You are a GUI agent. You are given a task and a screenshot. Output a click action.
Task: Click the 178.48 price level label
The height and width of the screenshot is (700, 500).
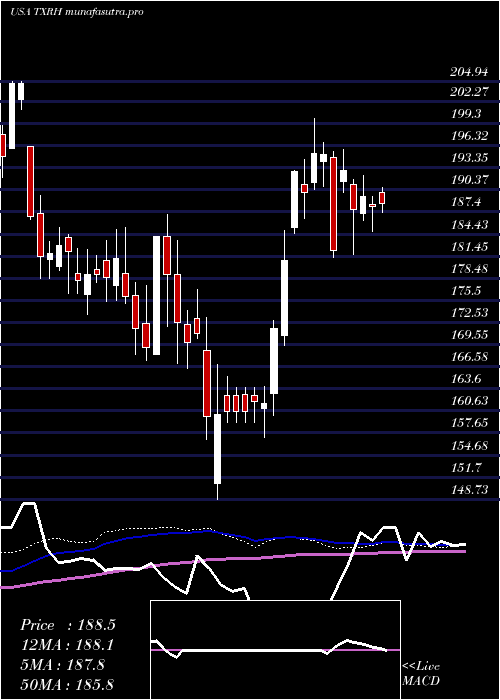click(468, 269)
